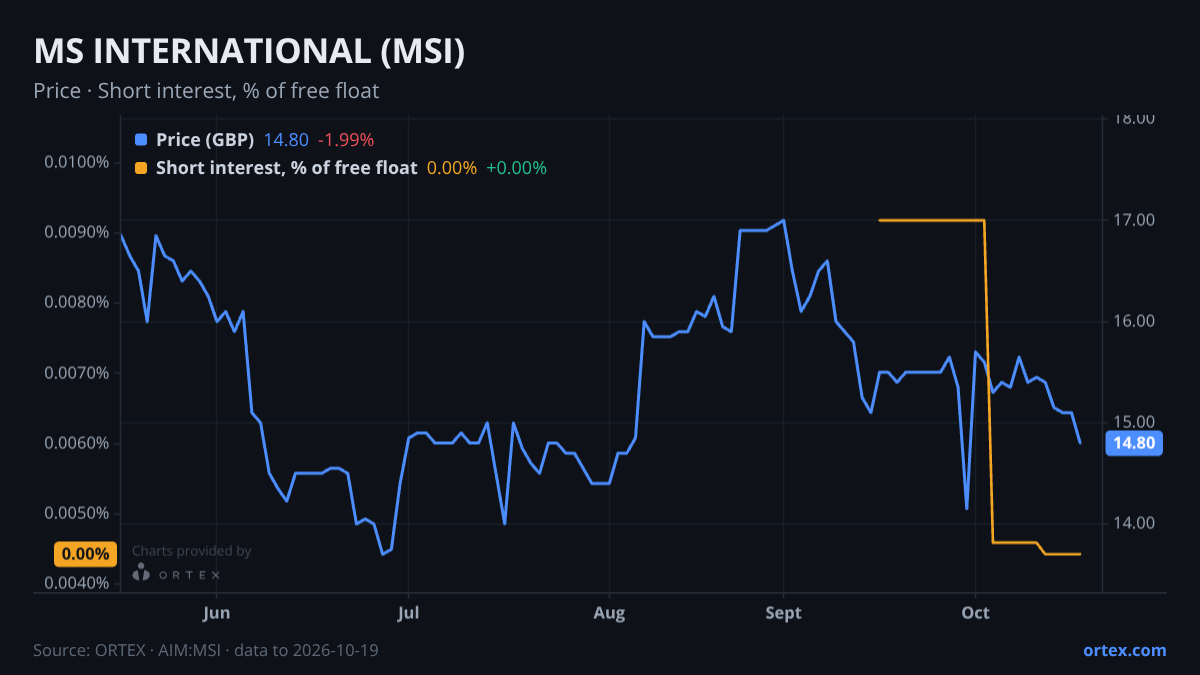This screenshot has width=1200, height=675.
Task: Click the Oct x-axis label
Action: 975,613
